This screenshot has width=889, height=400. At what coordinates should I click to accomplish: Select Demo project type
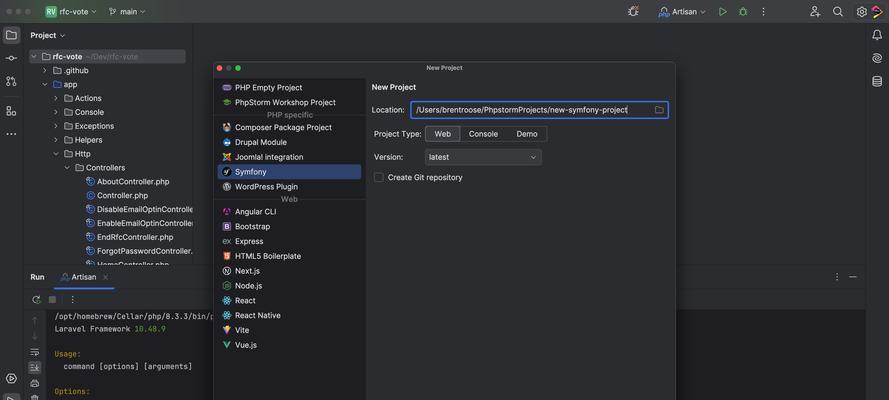point(527,134)
